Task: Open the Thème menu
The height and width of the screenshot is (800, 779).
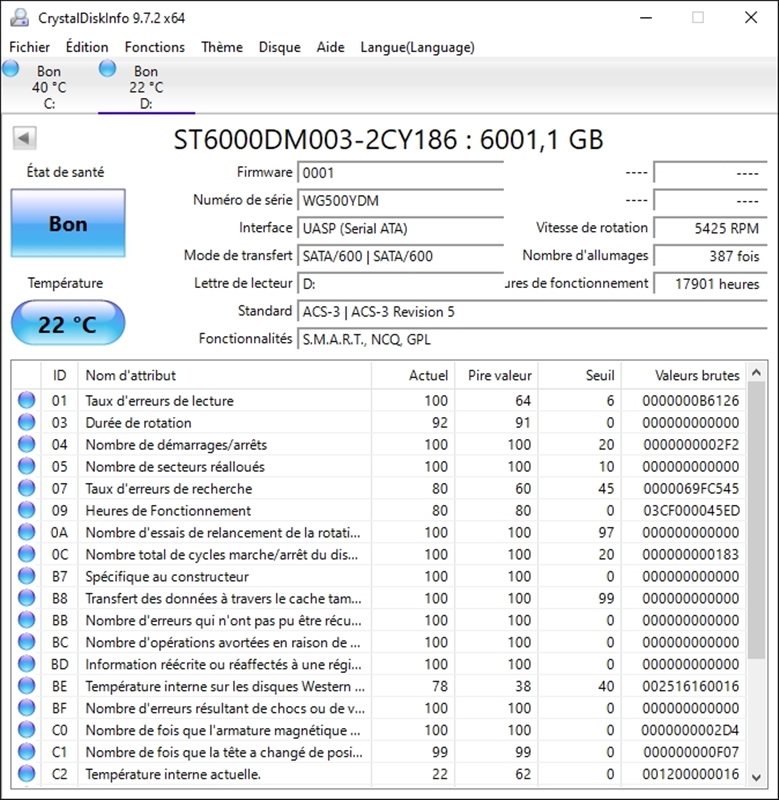Action: [221, 47]
